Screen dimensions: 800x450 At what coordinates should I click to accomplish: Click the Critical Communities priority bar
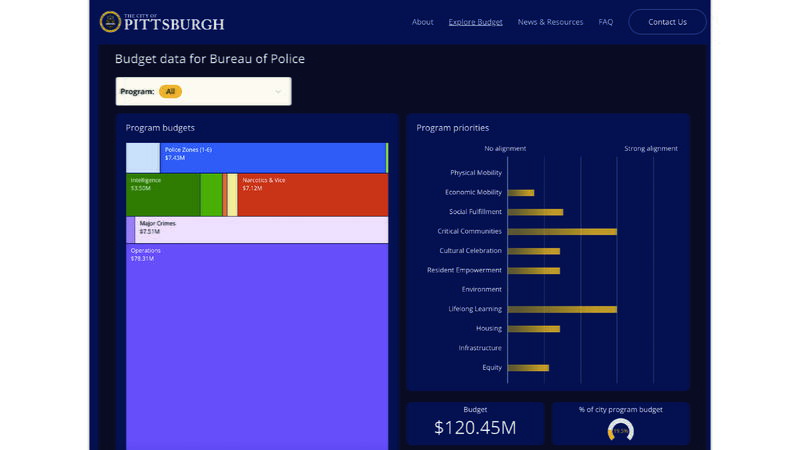(x=562, y=232)
